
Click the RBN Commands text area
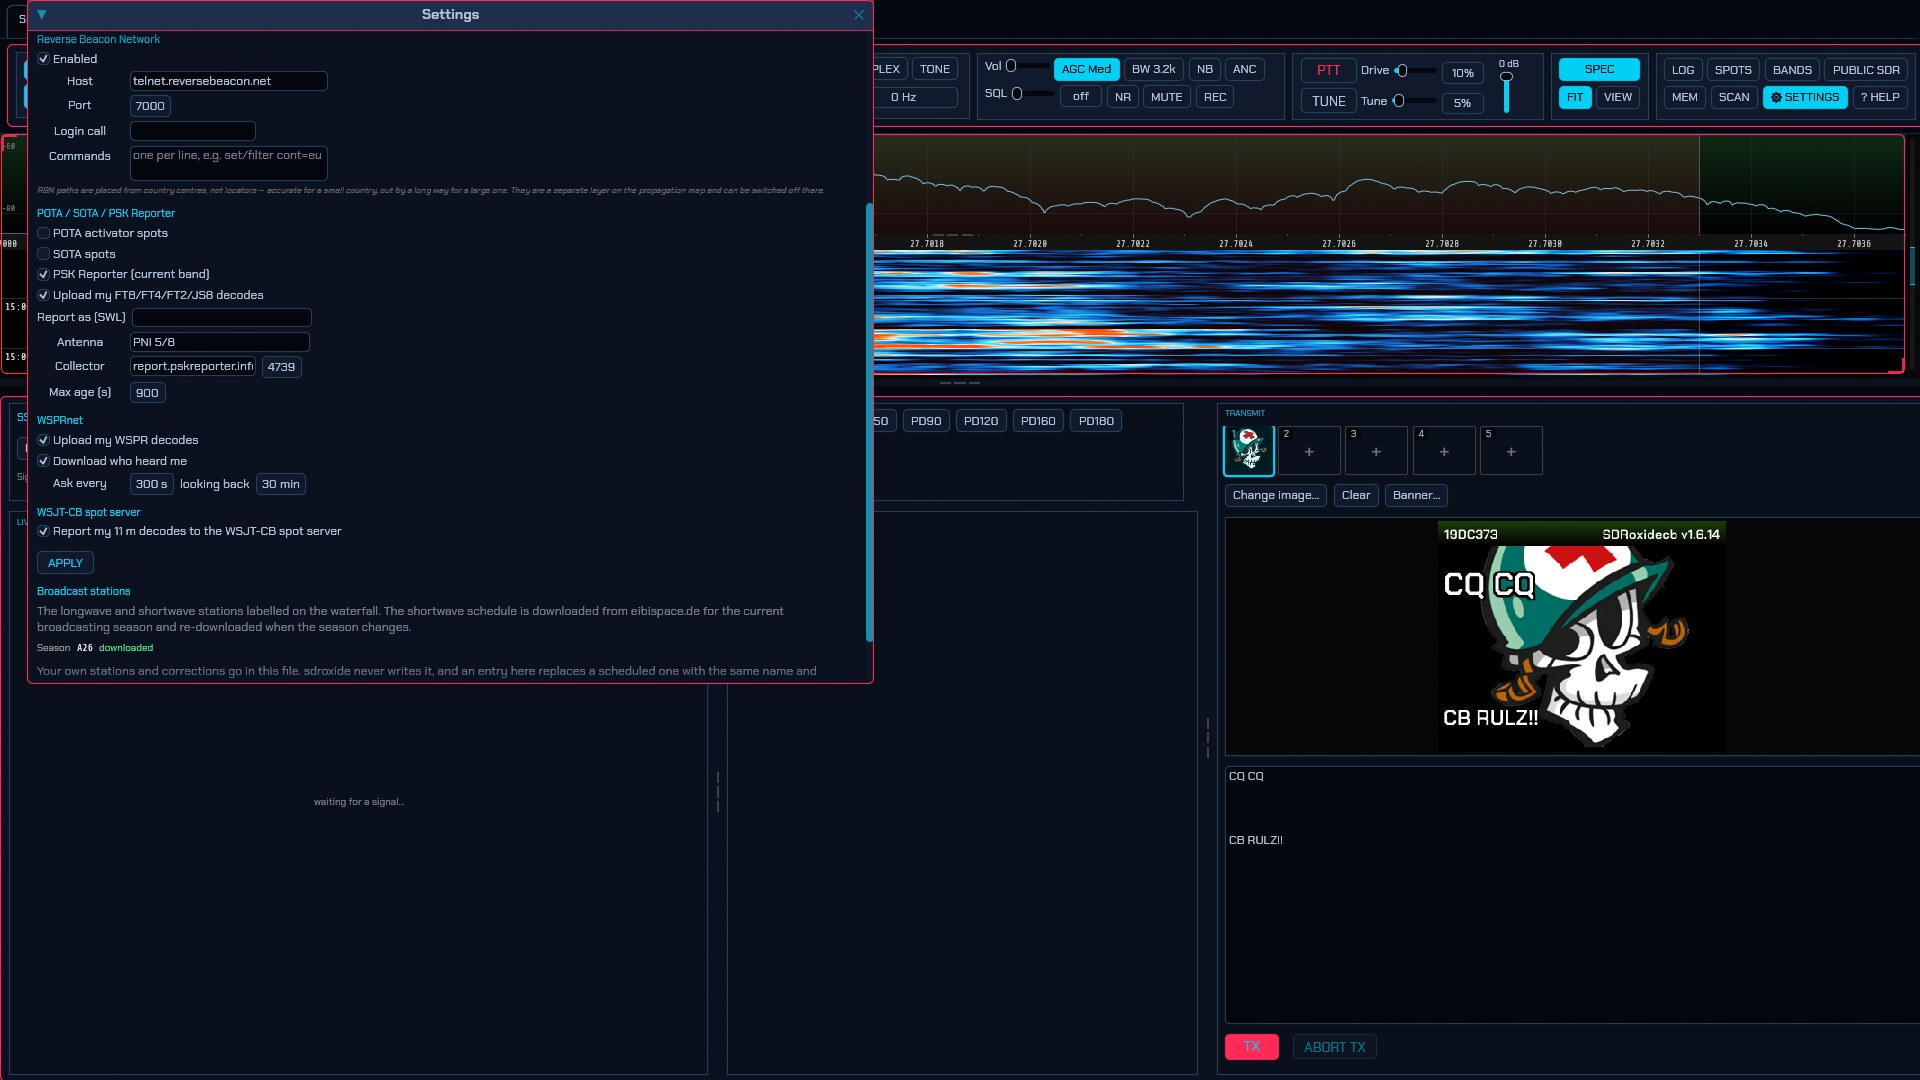(228, 163)
